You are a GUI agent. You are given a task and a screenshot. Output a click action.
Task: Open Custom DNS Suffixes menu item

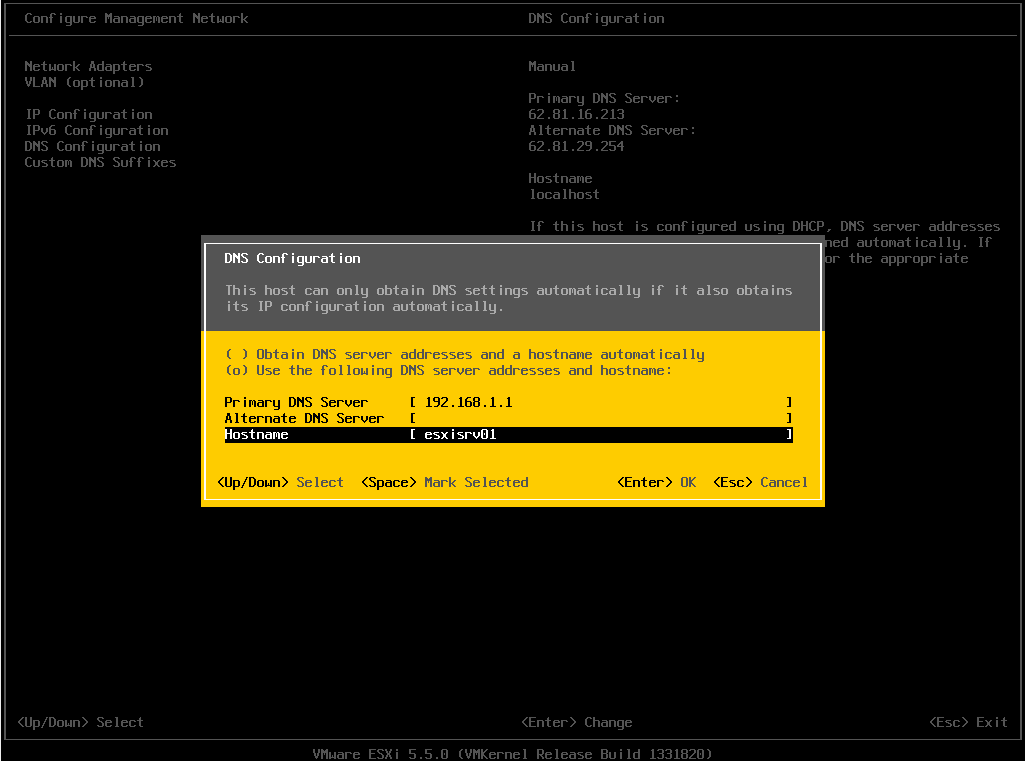100,162
